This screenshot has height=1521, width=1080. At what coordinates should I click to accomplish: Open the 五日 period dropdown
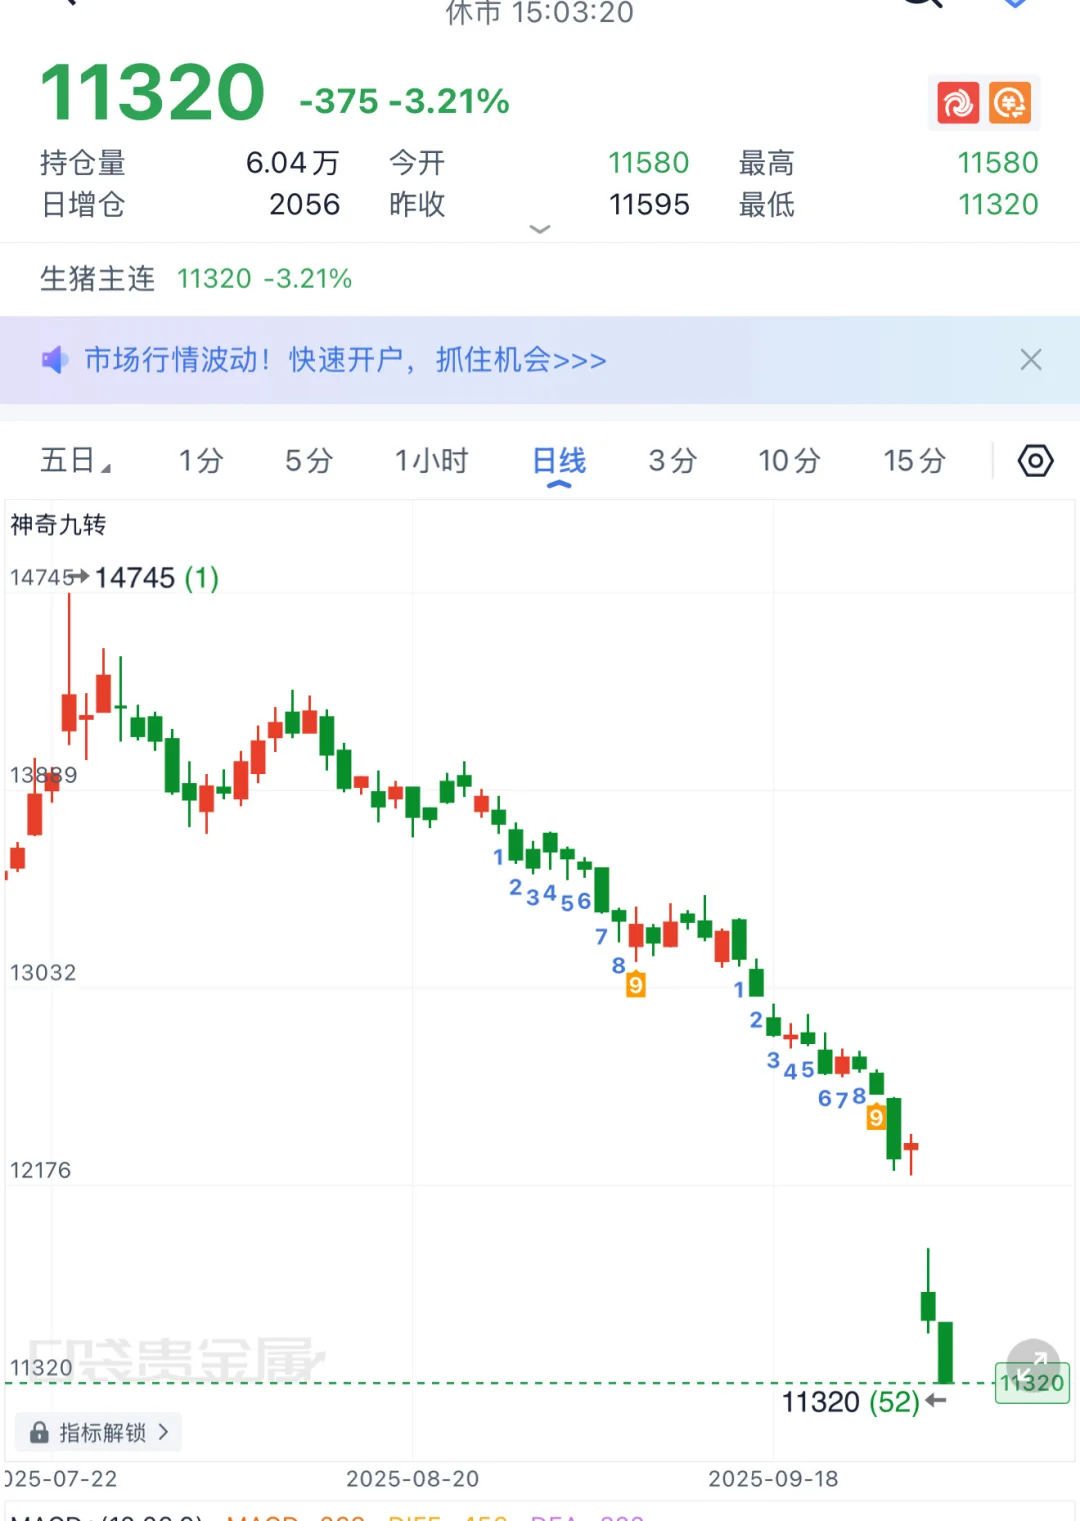(76, 461)
